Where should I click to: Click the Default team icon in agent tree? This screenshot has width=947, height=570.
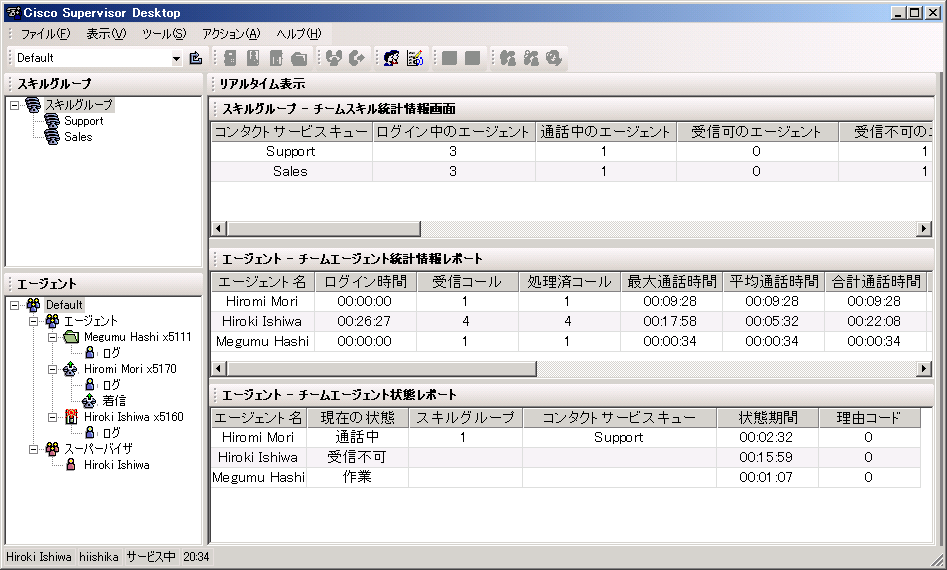click(x=33, y=305)
